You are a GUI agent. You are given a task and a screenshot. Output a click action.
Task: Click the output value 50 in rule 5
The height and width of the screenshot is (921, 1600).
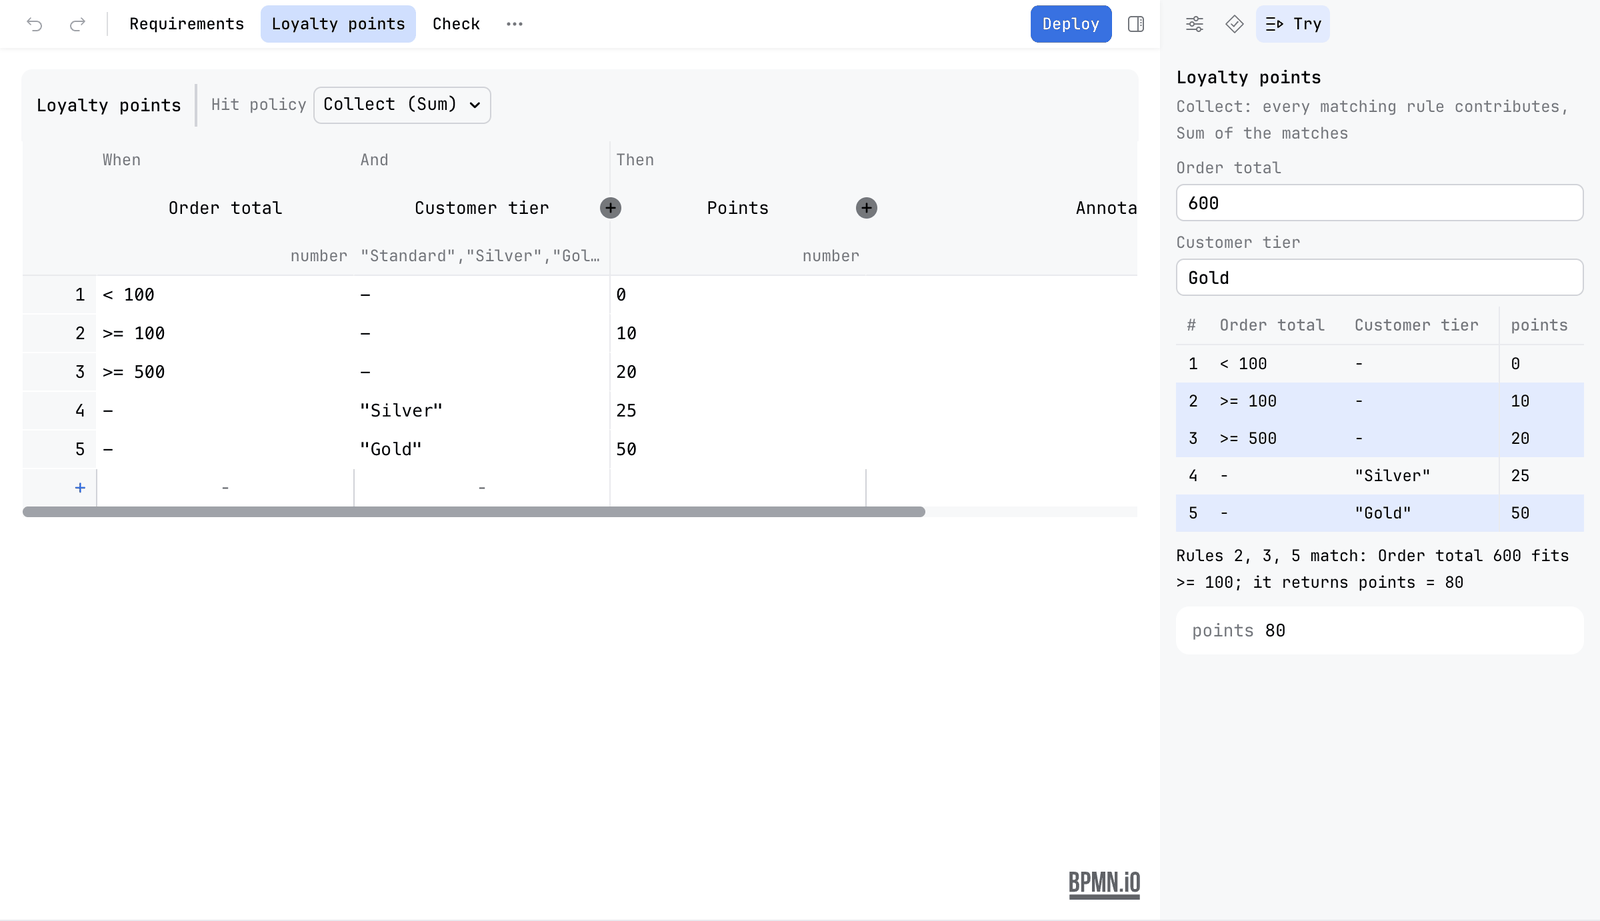738,449
